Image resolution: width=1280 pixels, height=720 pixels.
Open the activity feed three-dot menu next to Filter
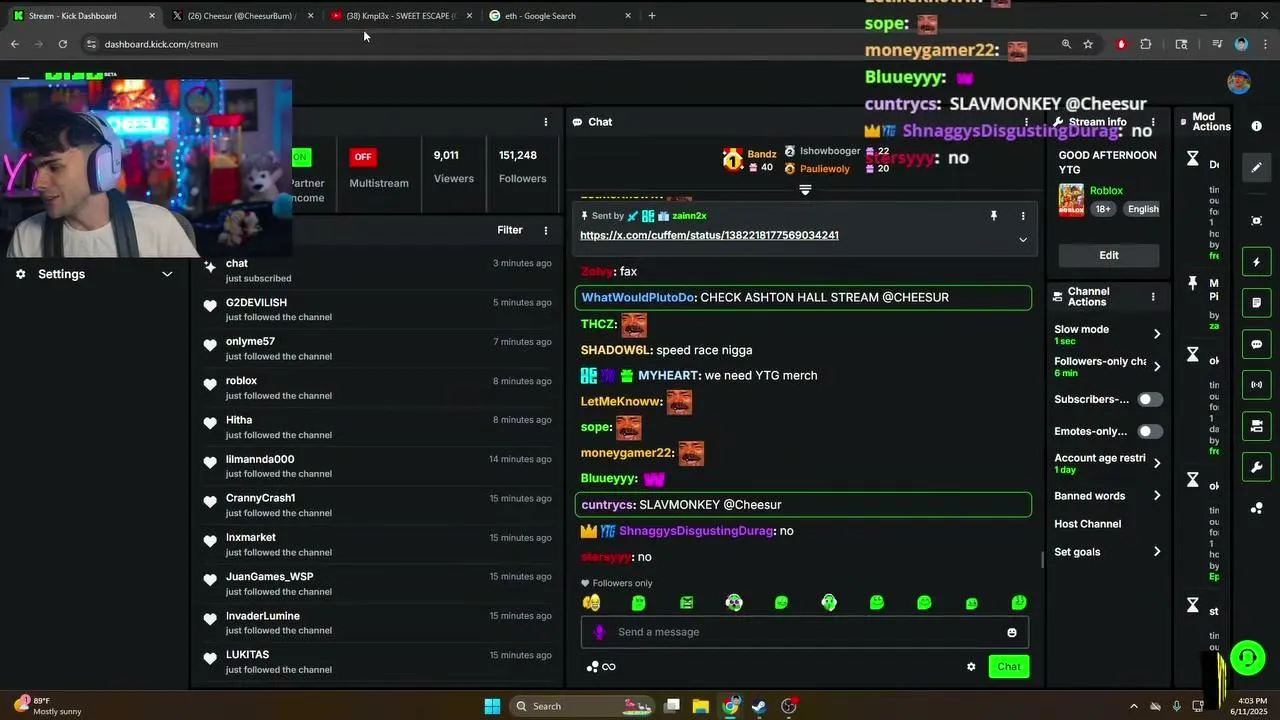(545, 230)
